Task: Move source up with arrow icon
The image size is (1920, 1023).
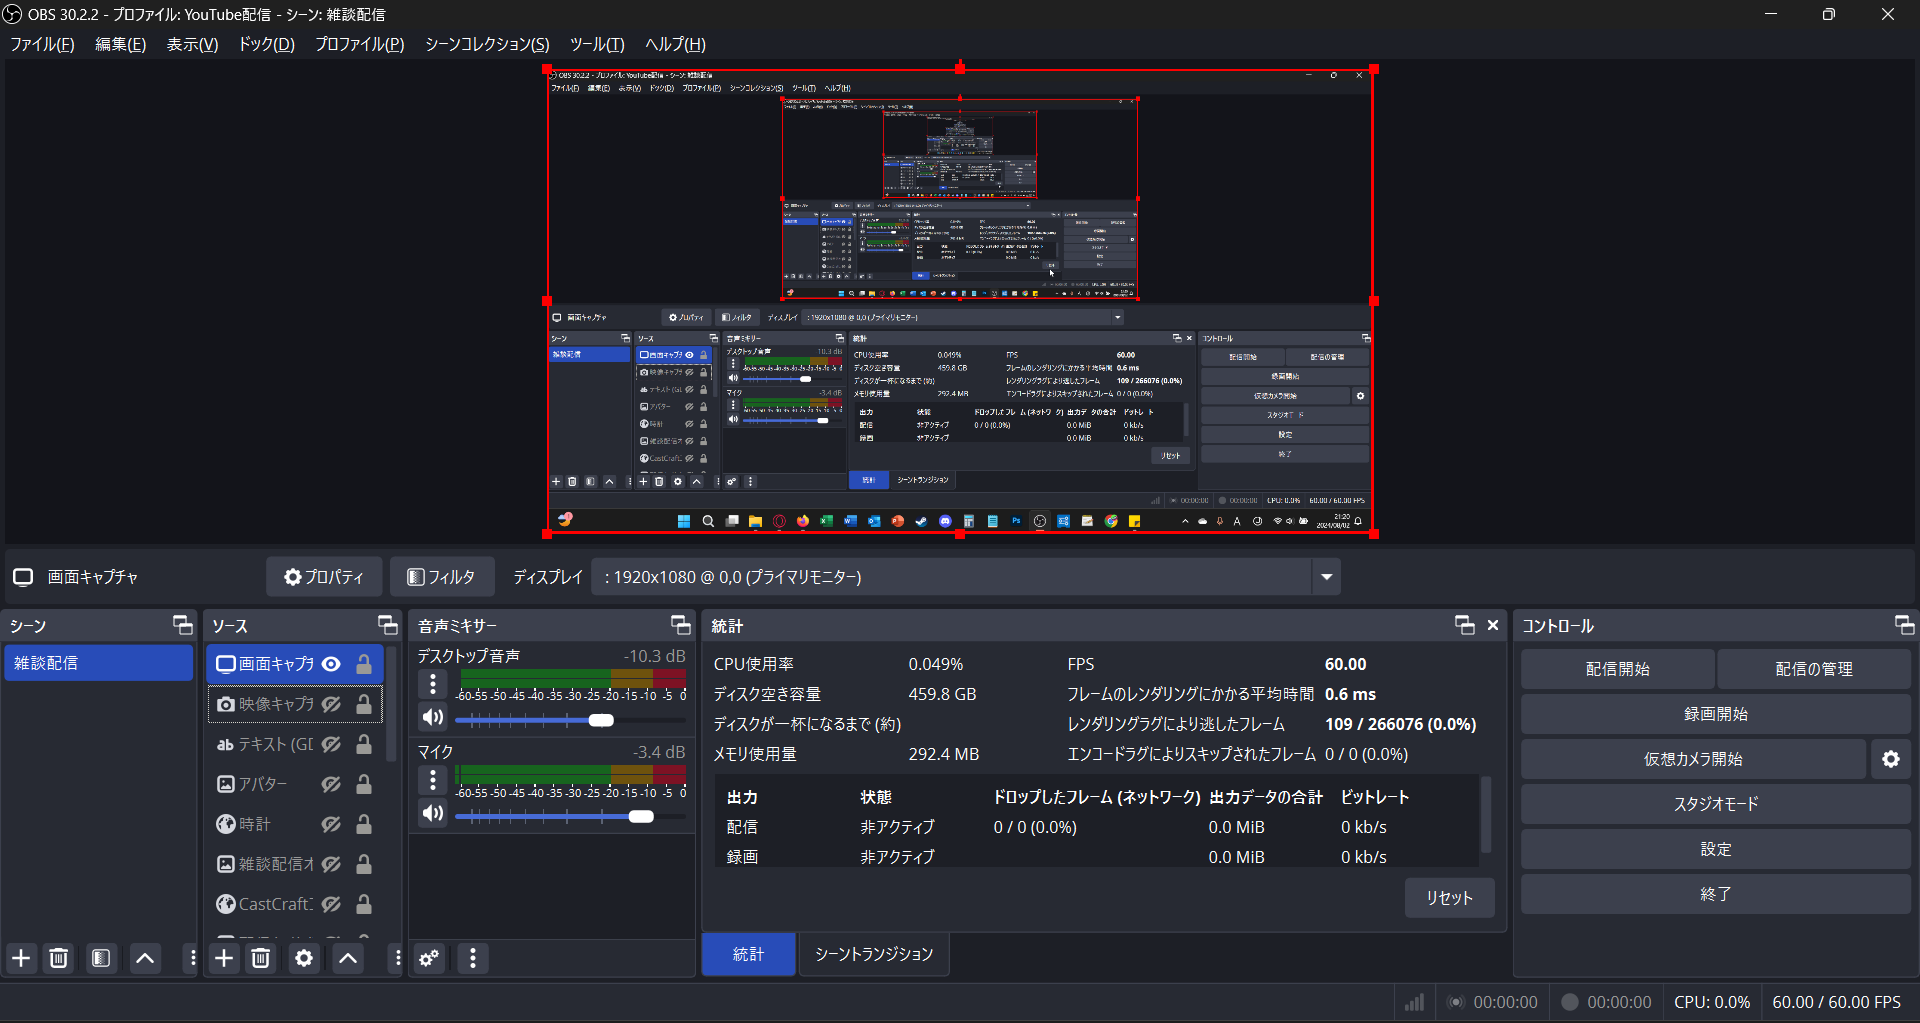Action: tap(348, 958)
